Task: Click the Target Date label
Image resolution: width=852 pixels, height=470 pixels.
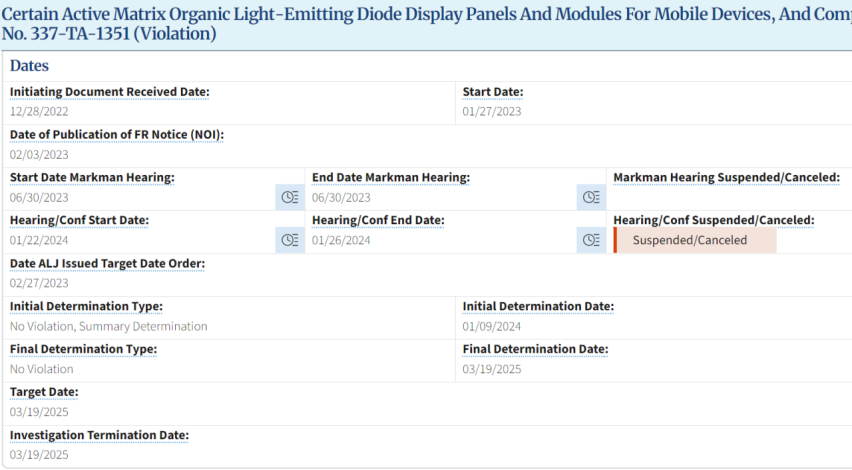Action: 44,392
